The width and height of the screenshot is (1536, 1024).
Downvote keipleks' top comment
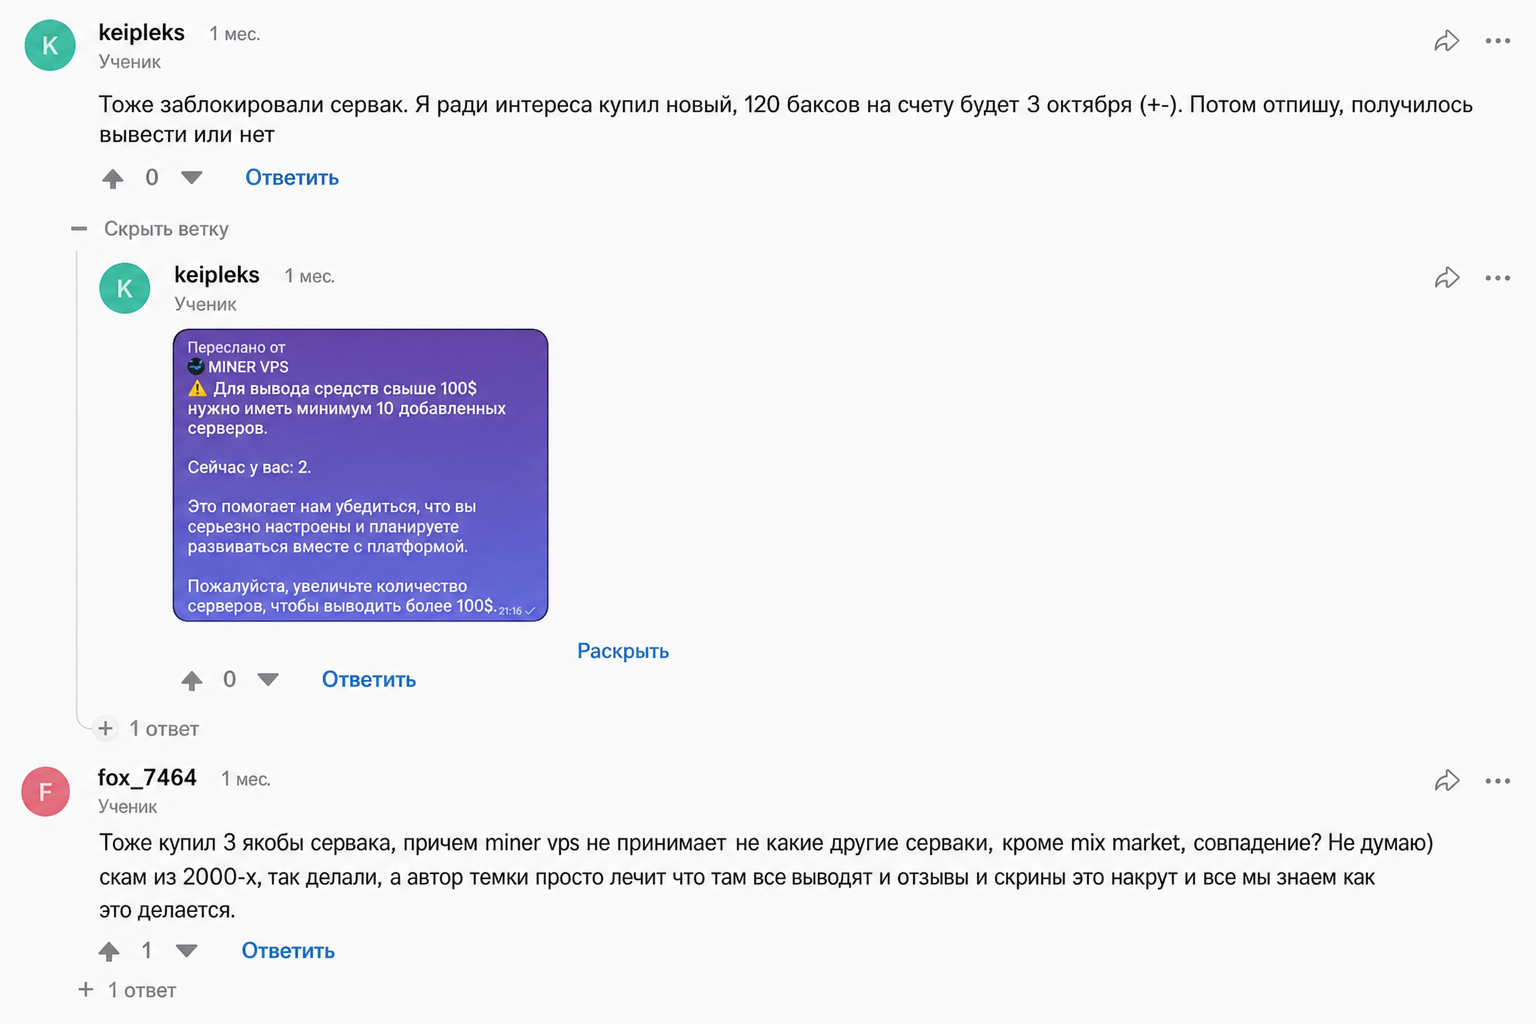pyautogui.click(x=191, y=178)
